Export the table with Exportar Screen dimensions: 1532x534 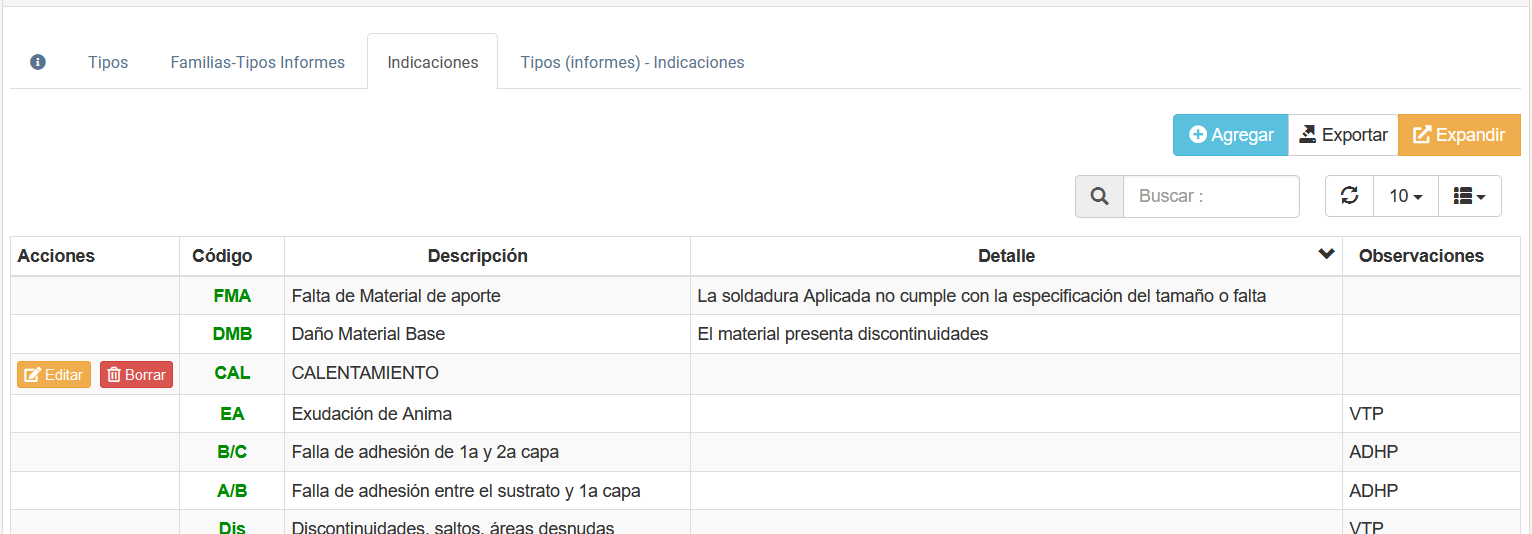[1342, 135]
